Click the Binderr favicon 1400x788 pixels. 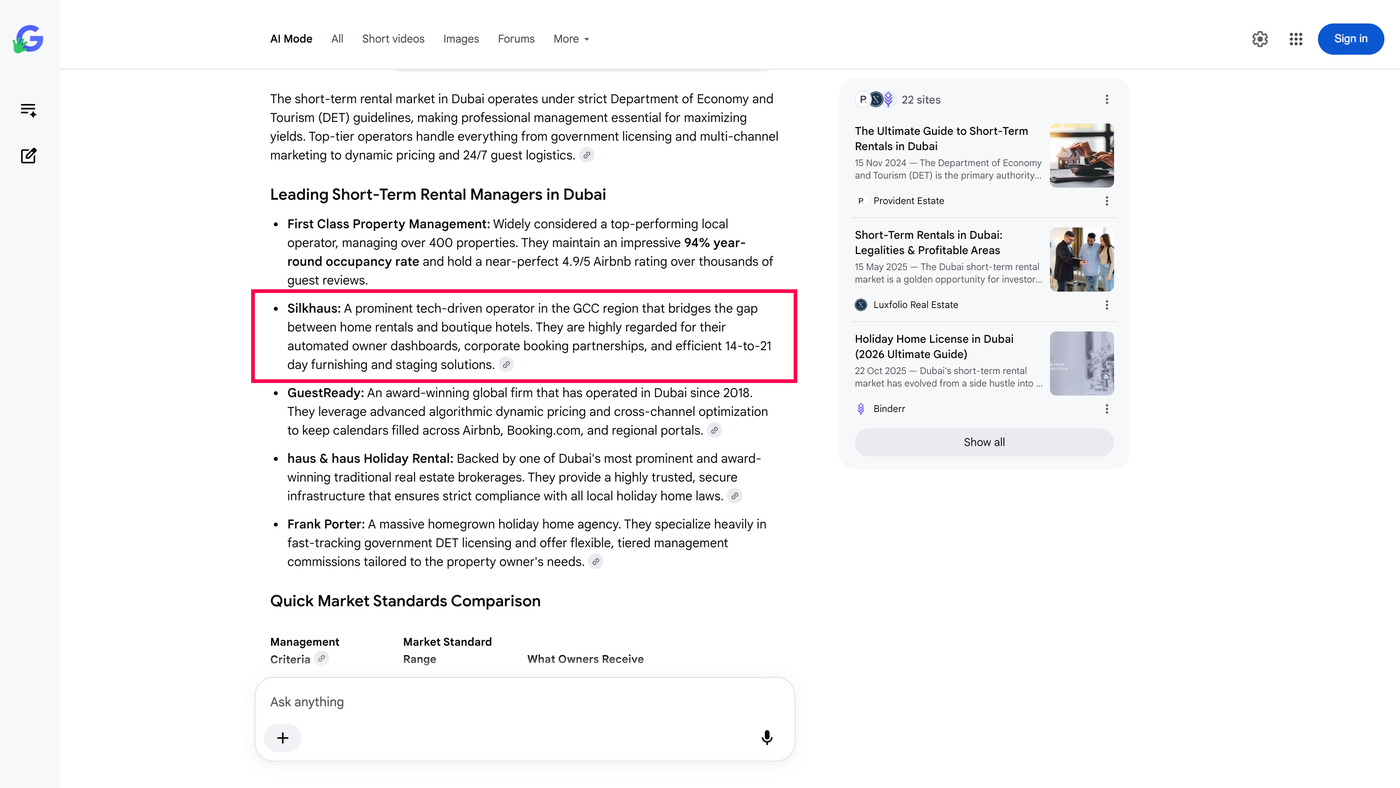pos(861,409)
